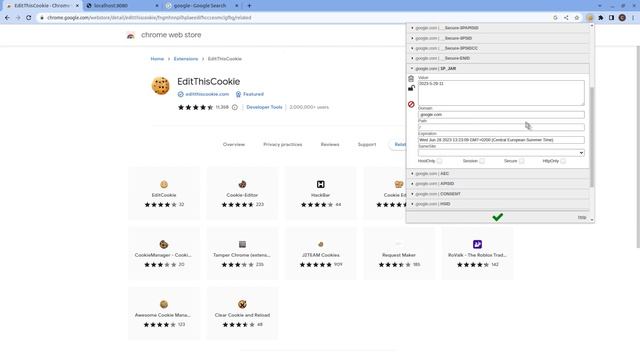Enable the HttpOnly checkbox
The image size is (640, 360).
[563, 161]
